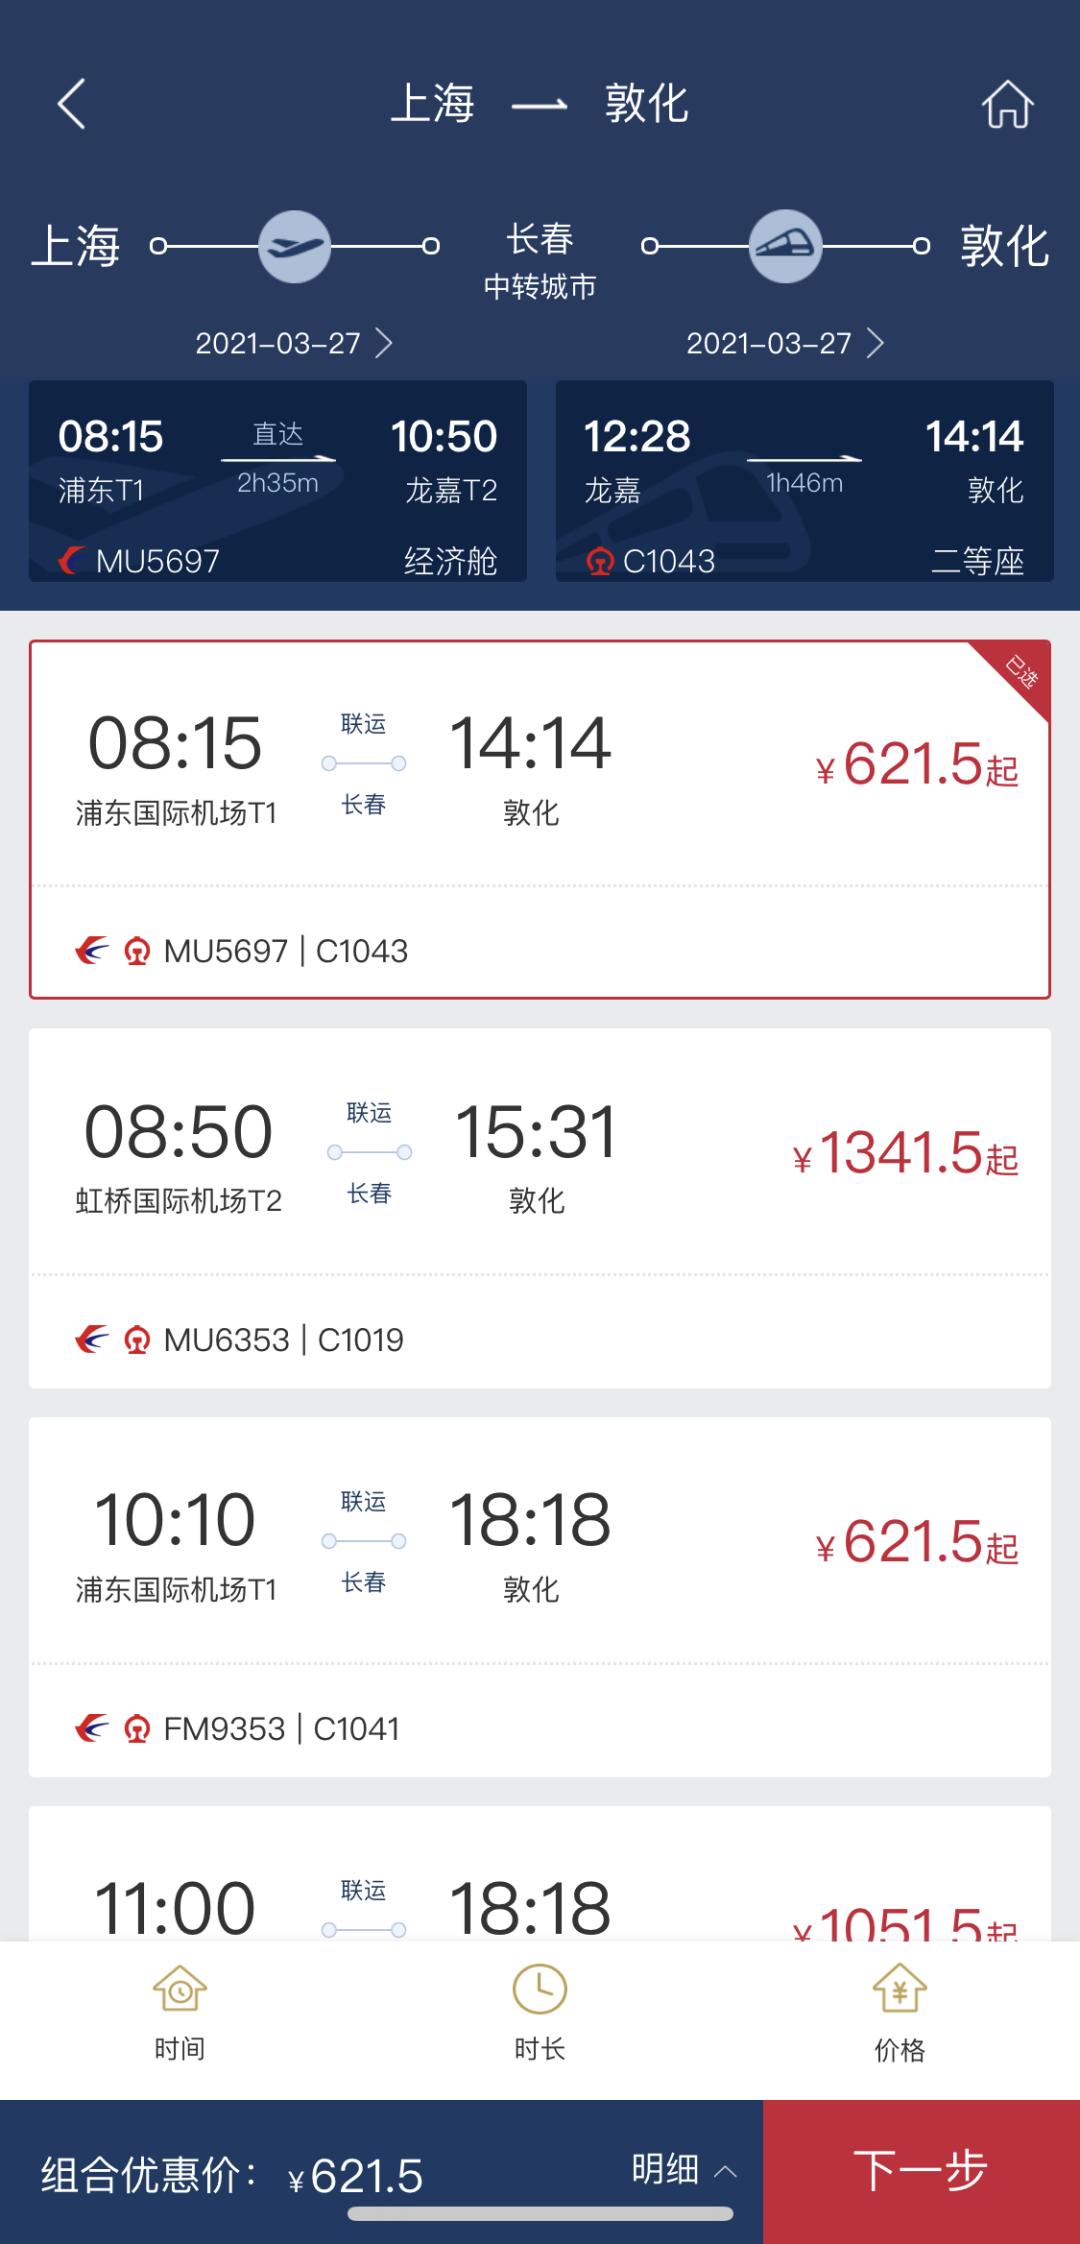
Task: Tap the airplane segment icon
Action: (x=294, y=246)
